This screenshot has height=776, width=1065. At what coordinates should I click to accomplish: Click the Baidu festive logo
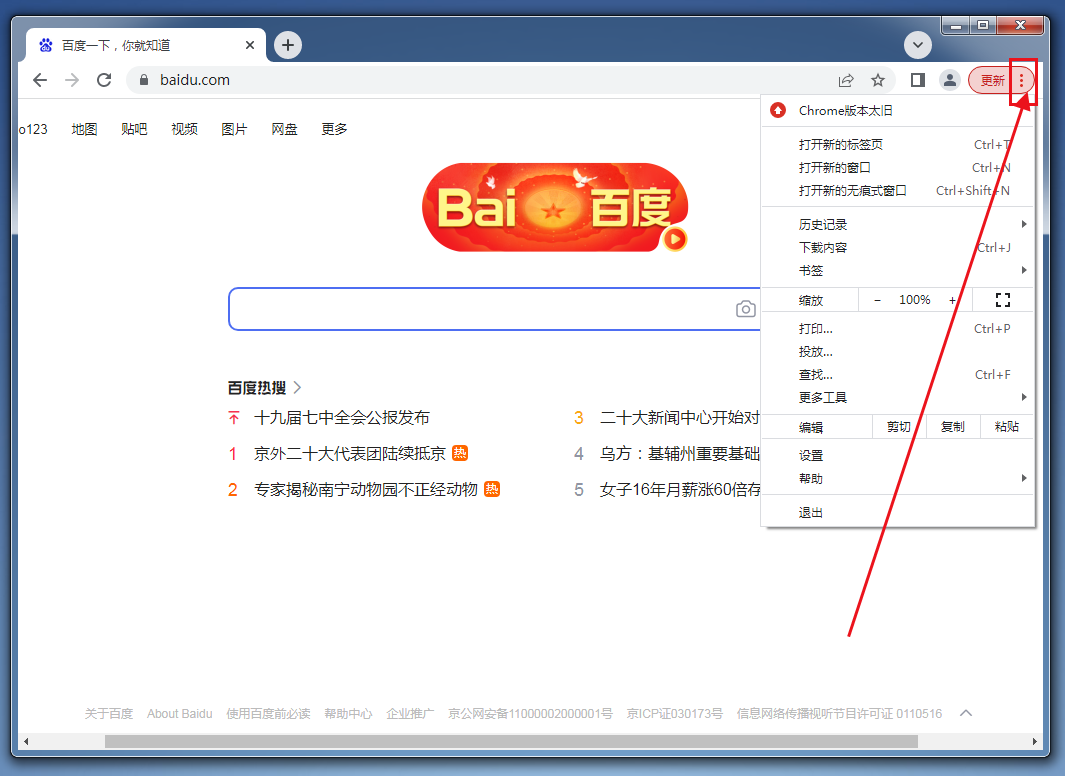(554, 207)
